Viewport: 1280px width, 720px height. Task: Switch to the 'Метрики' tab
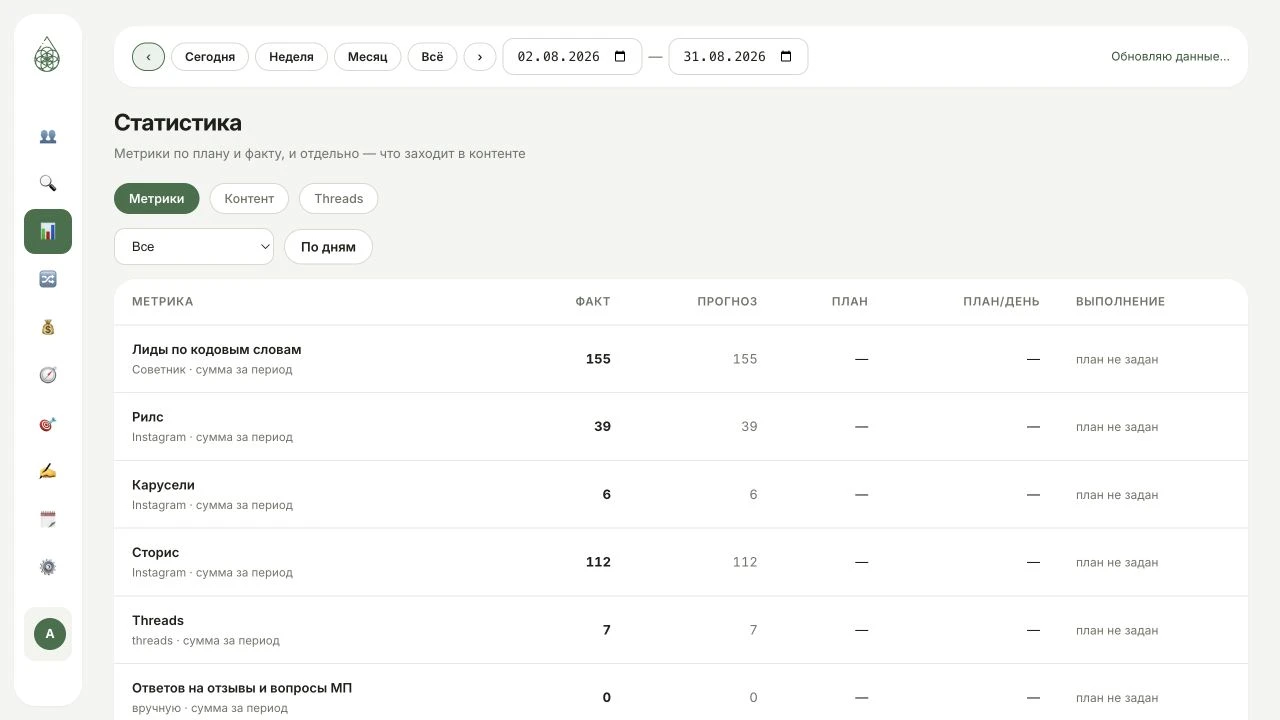156,199
